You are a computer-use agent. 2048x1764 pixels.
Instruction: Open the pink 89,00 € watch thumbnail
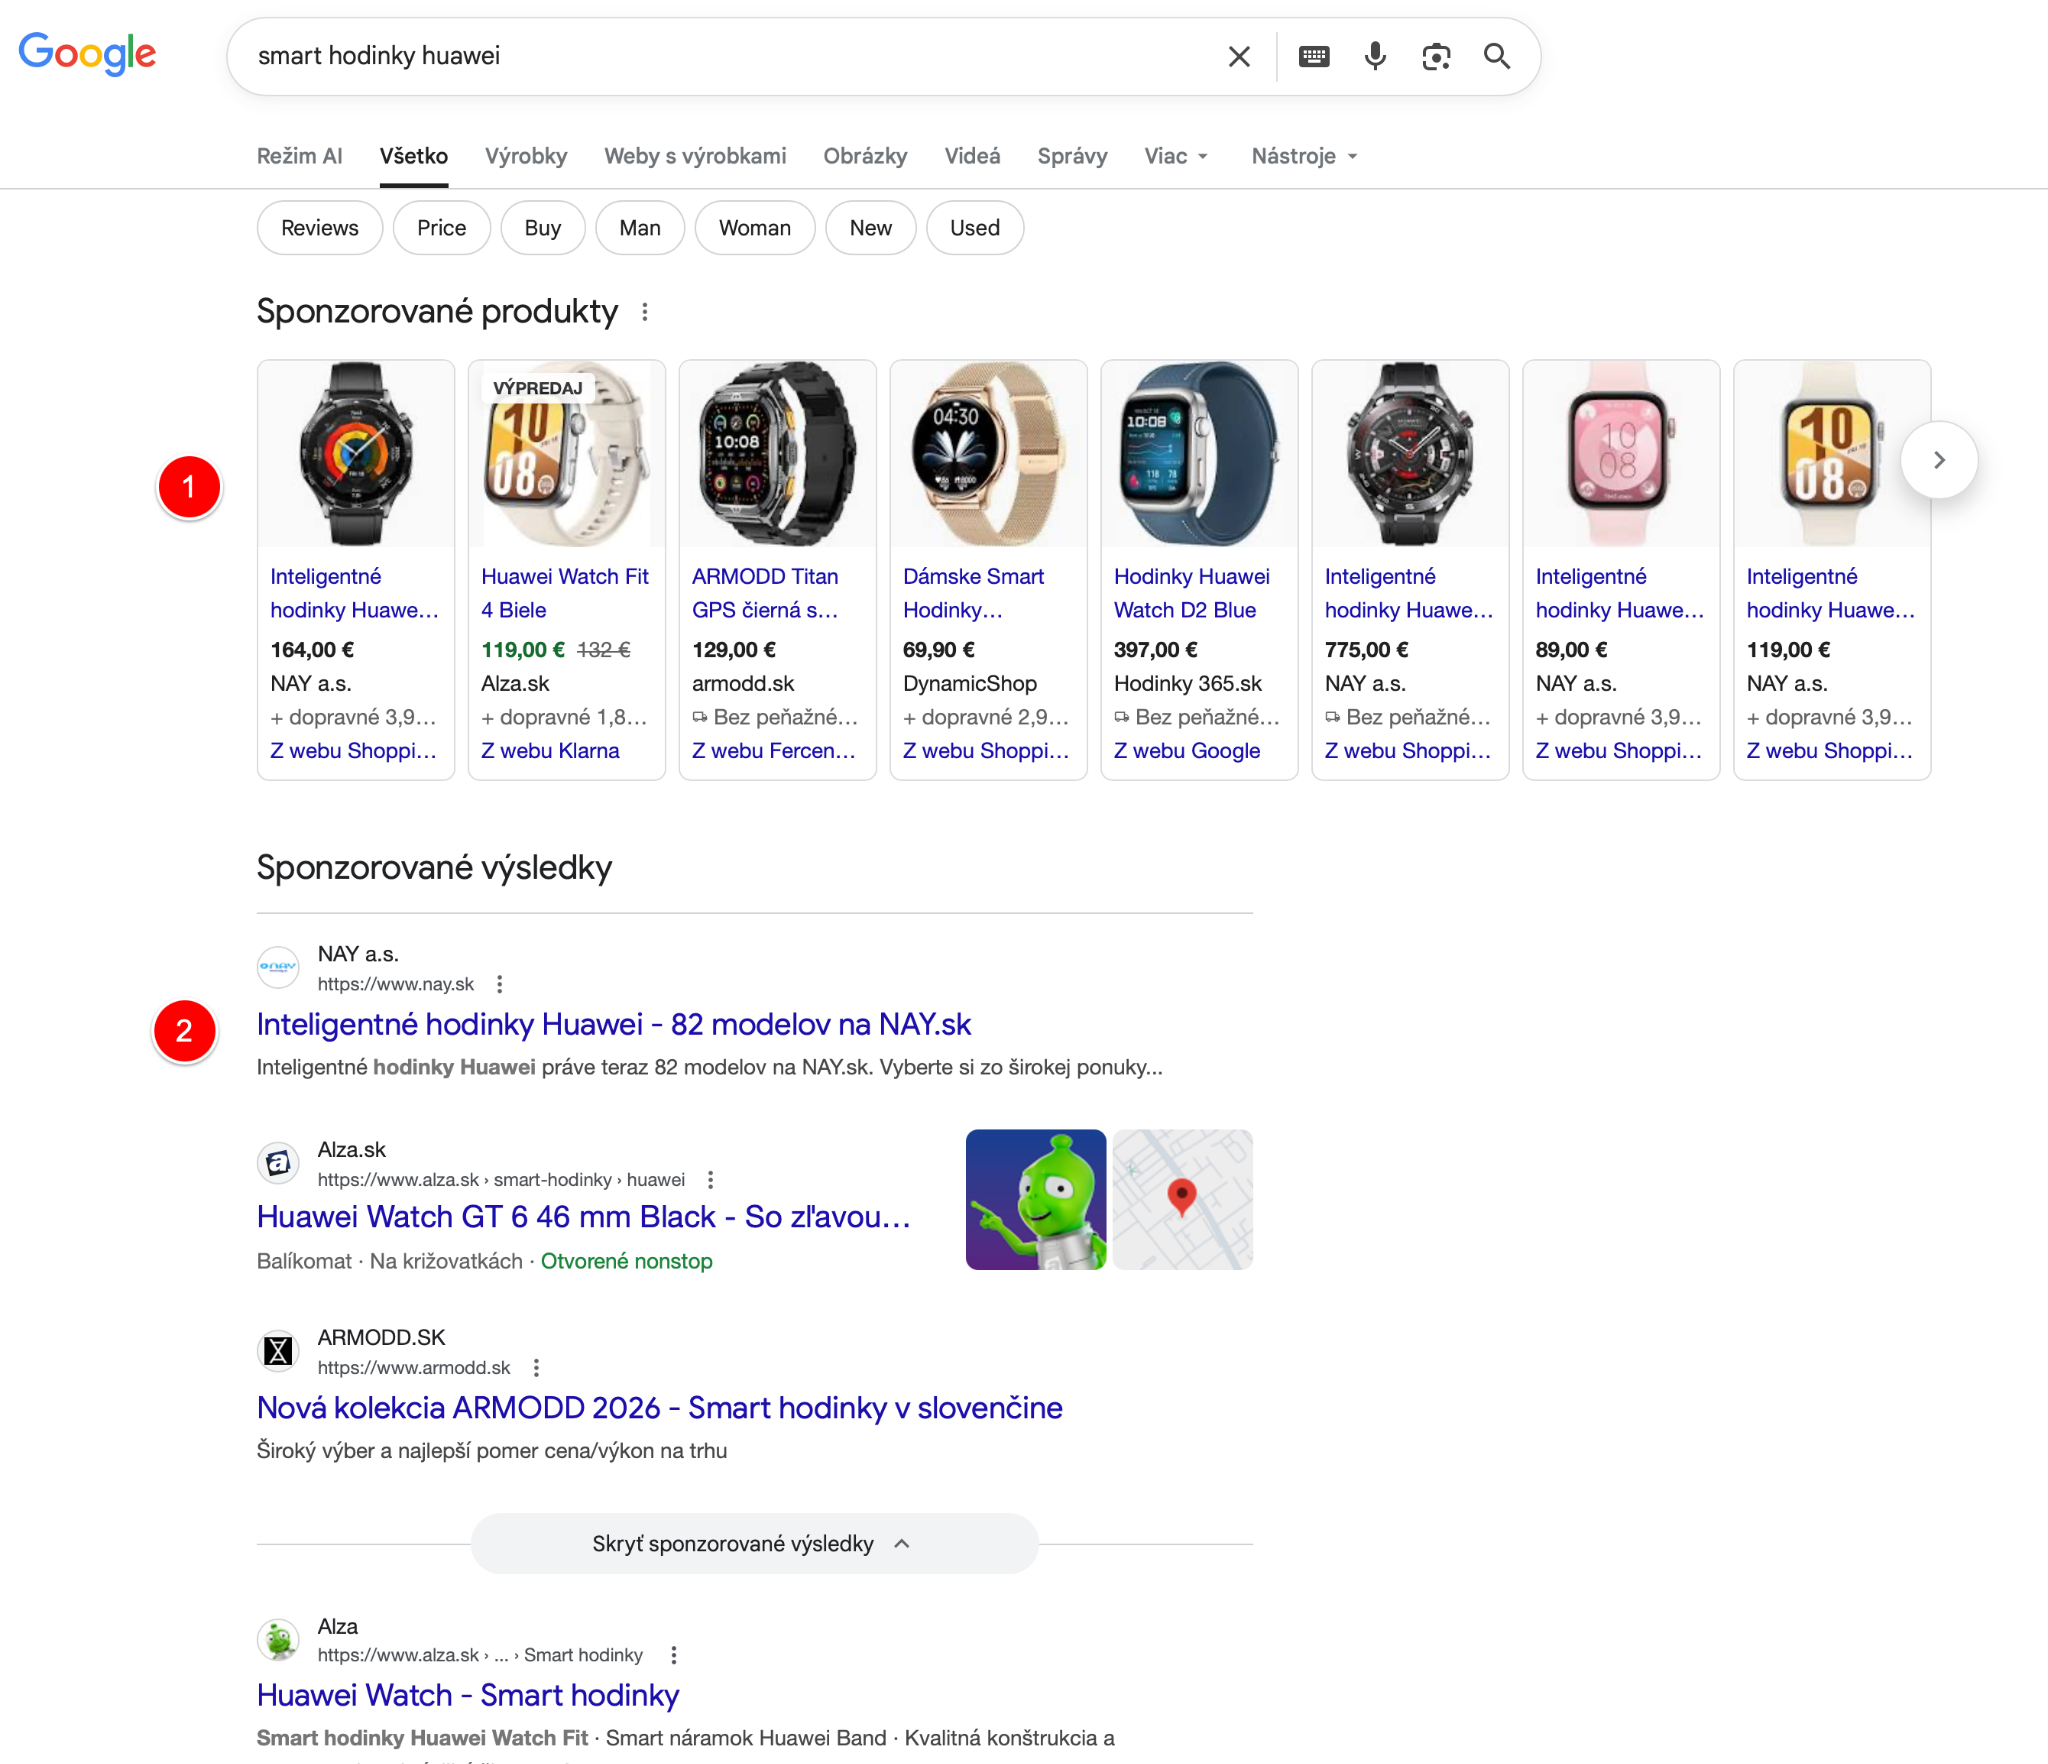pos(1621,454)
